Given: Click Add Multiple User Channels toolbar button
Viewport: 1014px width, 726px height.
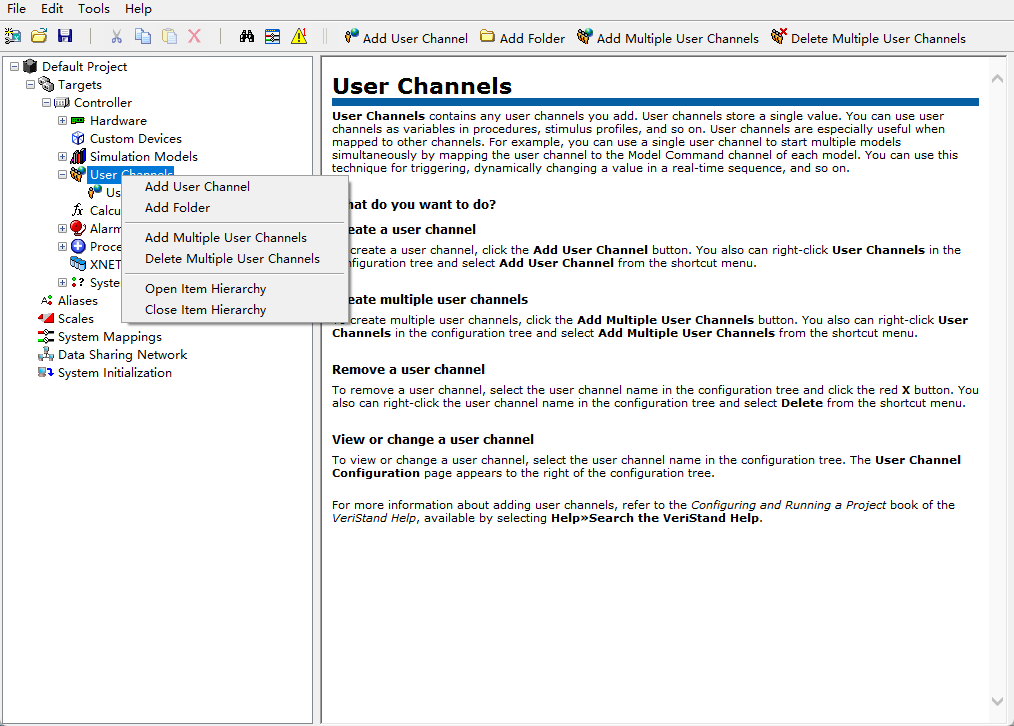Looking at the screenshot, I should coord(667,37).
